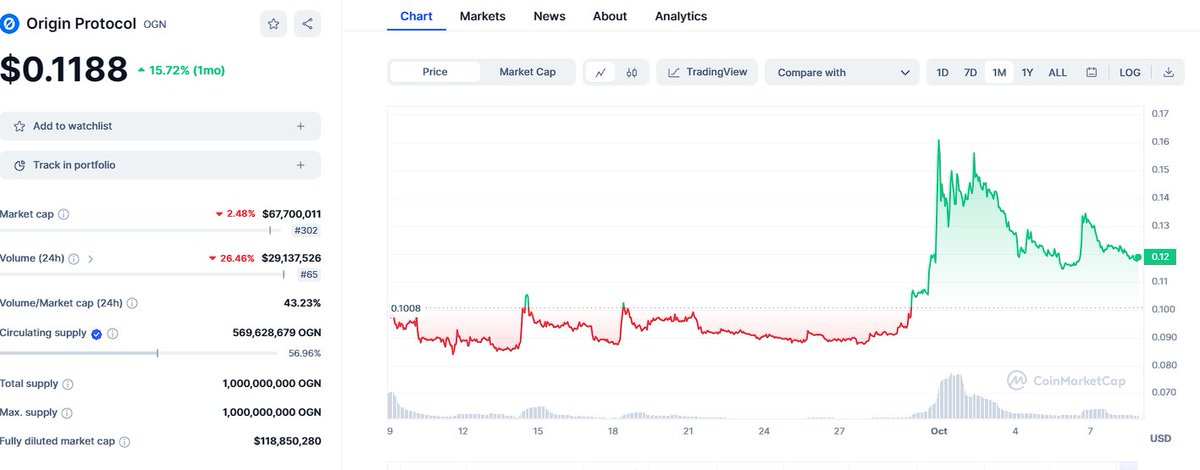Click Fully diluted market cap info icon

click(124, 441)
